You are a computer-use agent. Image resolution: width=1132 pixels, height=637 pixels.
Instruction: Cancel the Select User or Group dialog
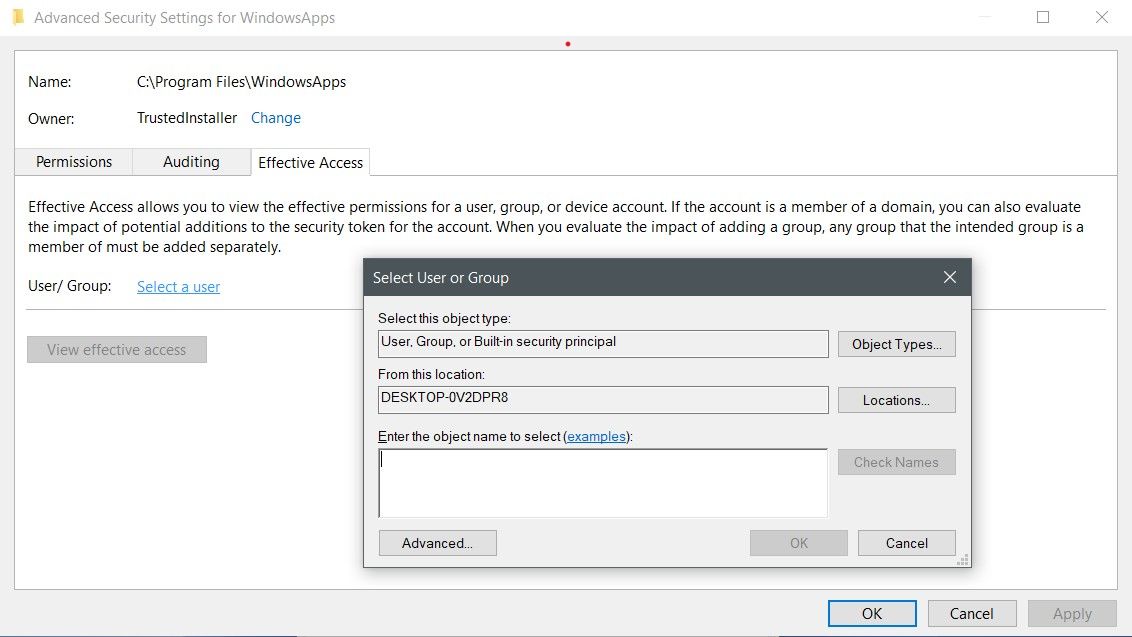[906, 542]
